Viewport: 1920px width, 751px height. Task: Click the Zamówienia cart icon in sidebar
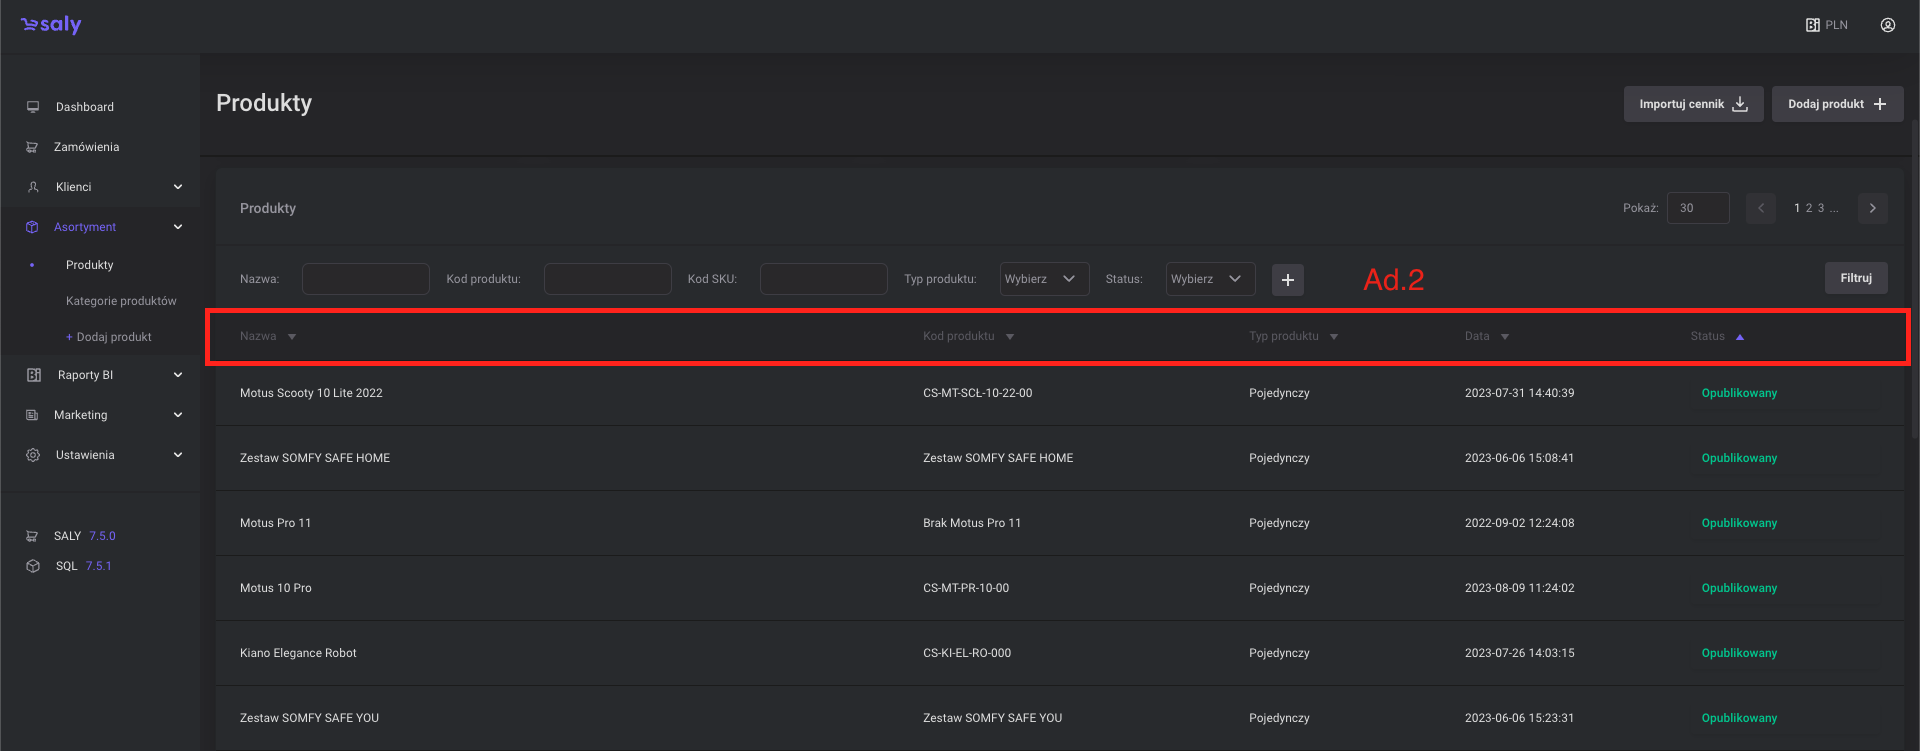pyautogui.click(x=32, y=147)
